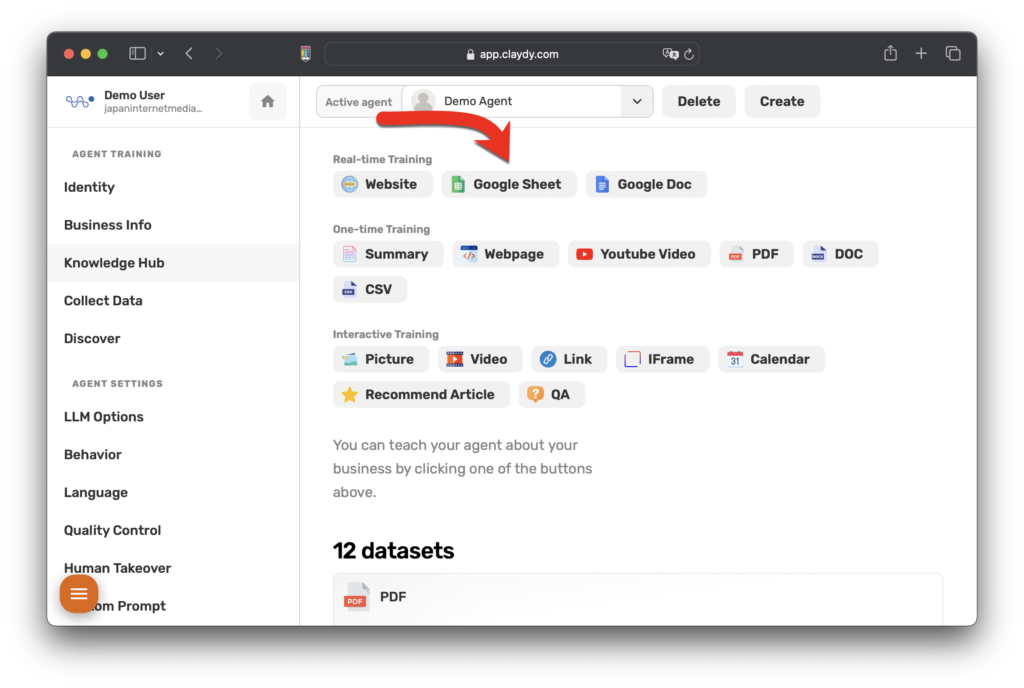Open Human Takeover settings

117,568
